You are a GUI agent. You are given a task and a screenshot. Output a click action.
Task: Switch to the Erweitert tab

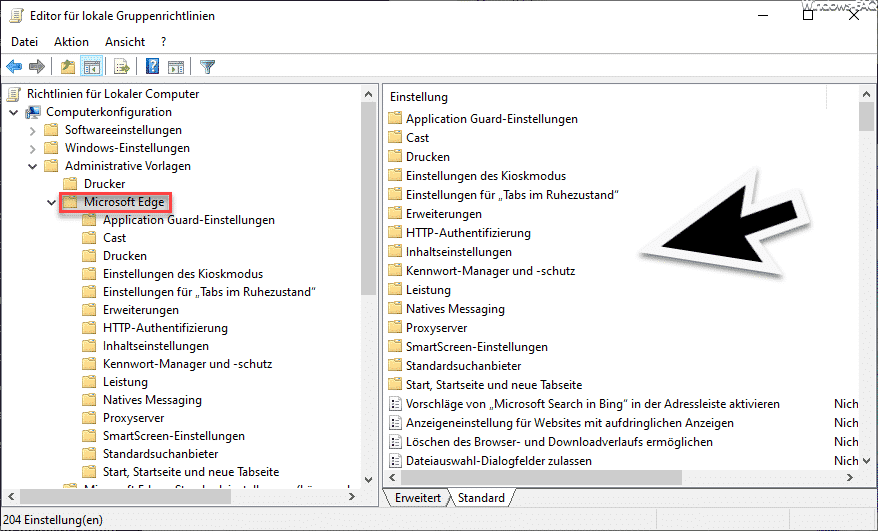click(x=418, y=497)
